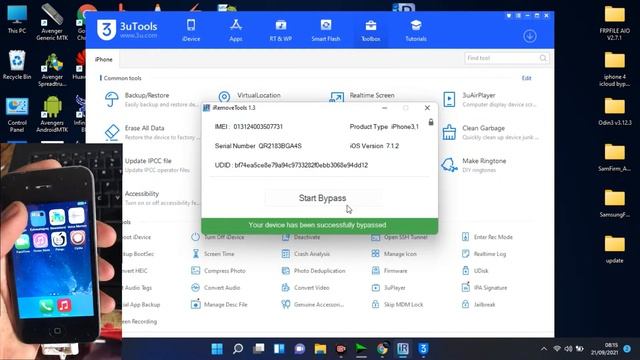Open the Apps tab in 3uTools
Screen dimensions: 640x360
tap(236, 30)
